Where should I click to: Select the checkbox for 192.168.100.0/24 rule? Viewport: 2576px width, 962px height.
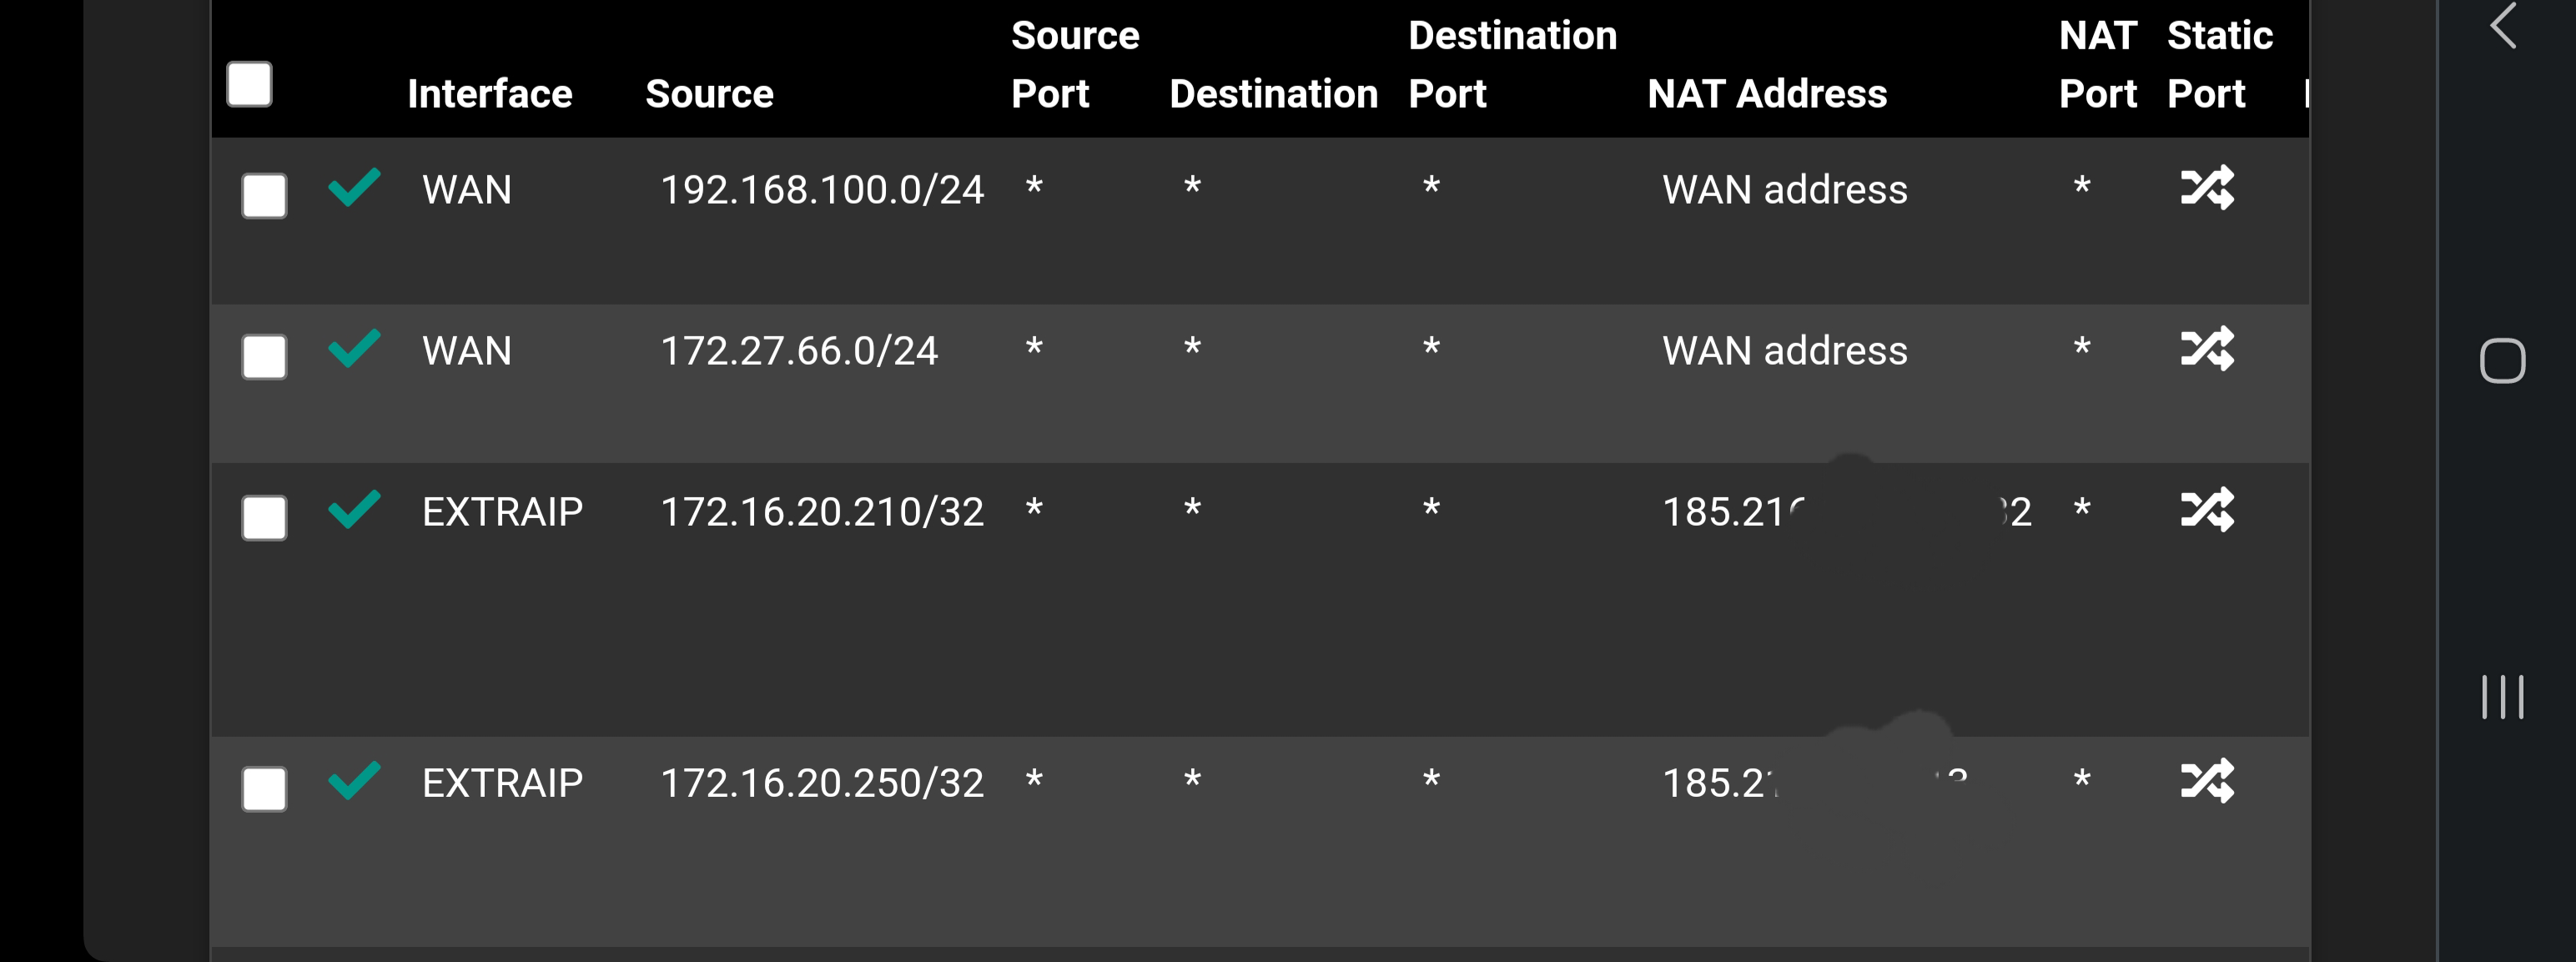click(x=264, y=195)
